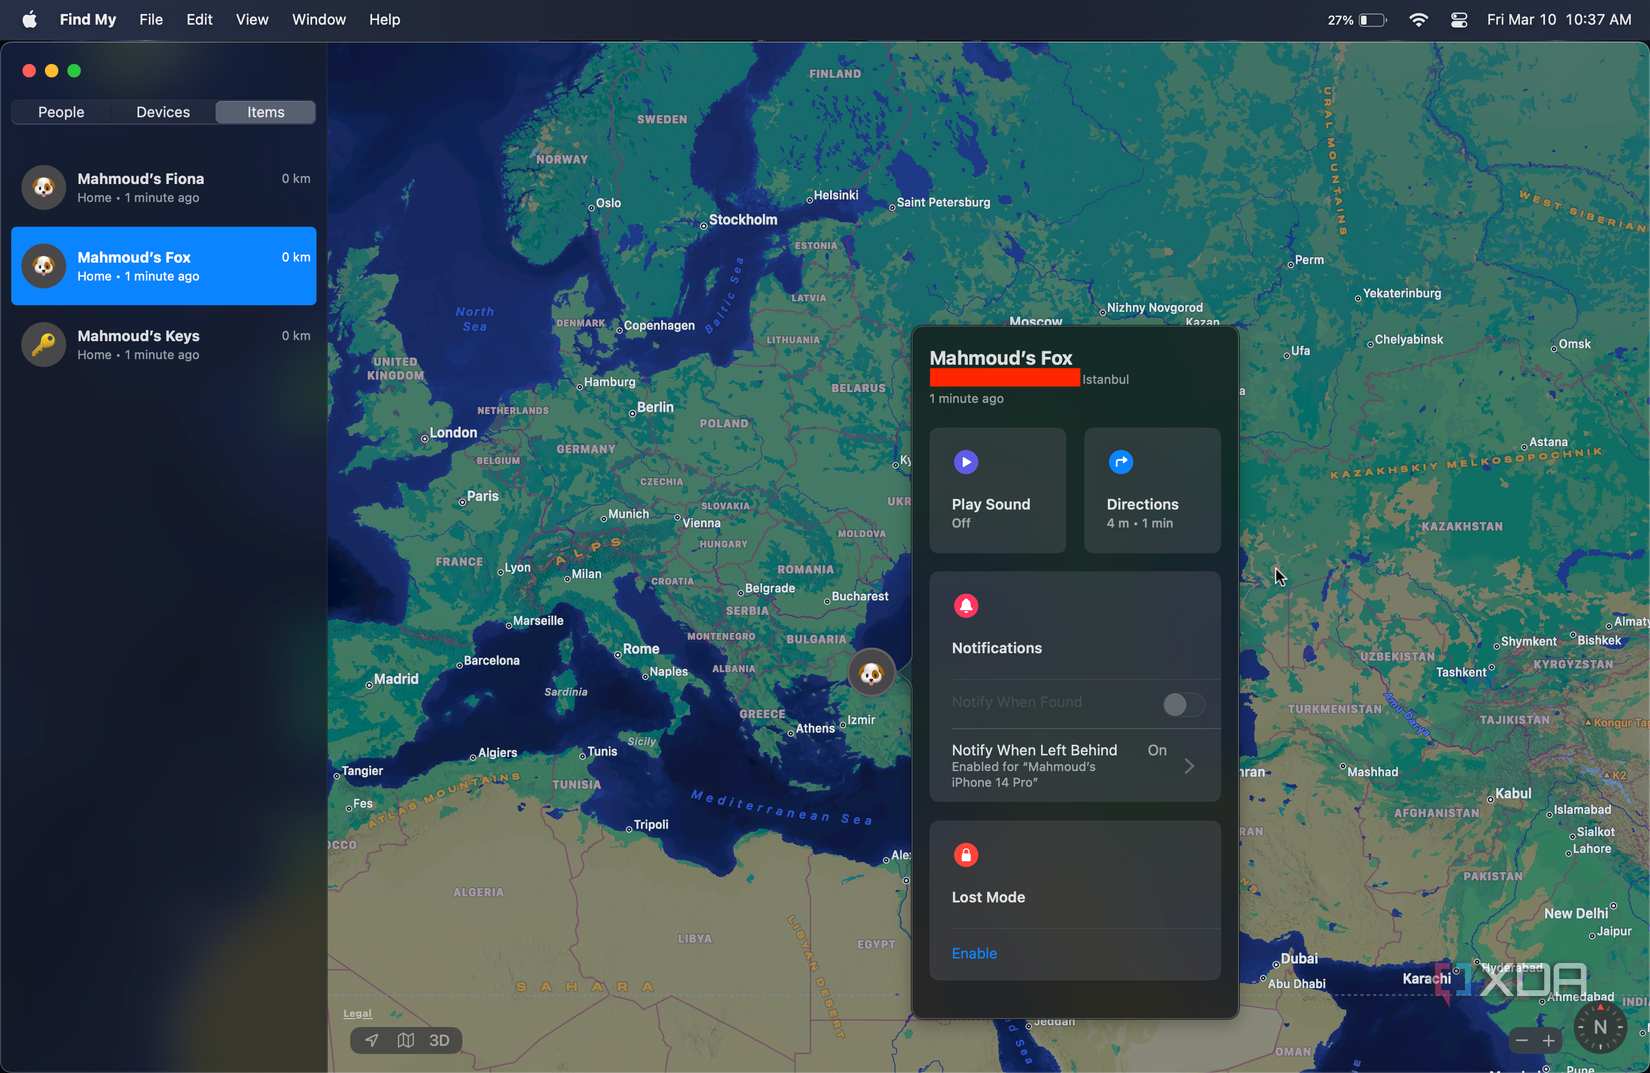Switch to the People tab
The height and width of the screenshot is (1073, 1650).
[61, 112]
